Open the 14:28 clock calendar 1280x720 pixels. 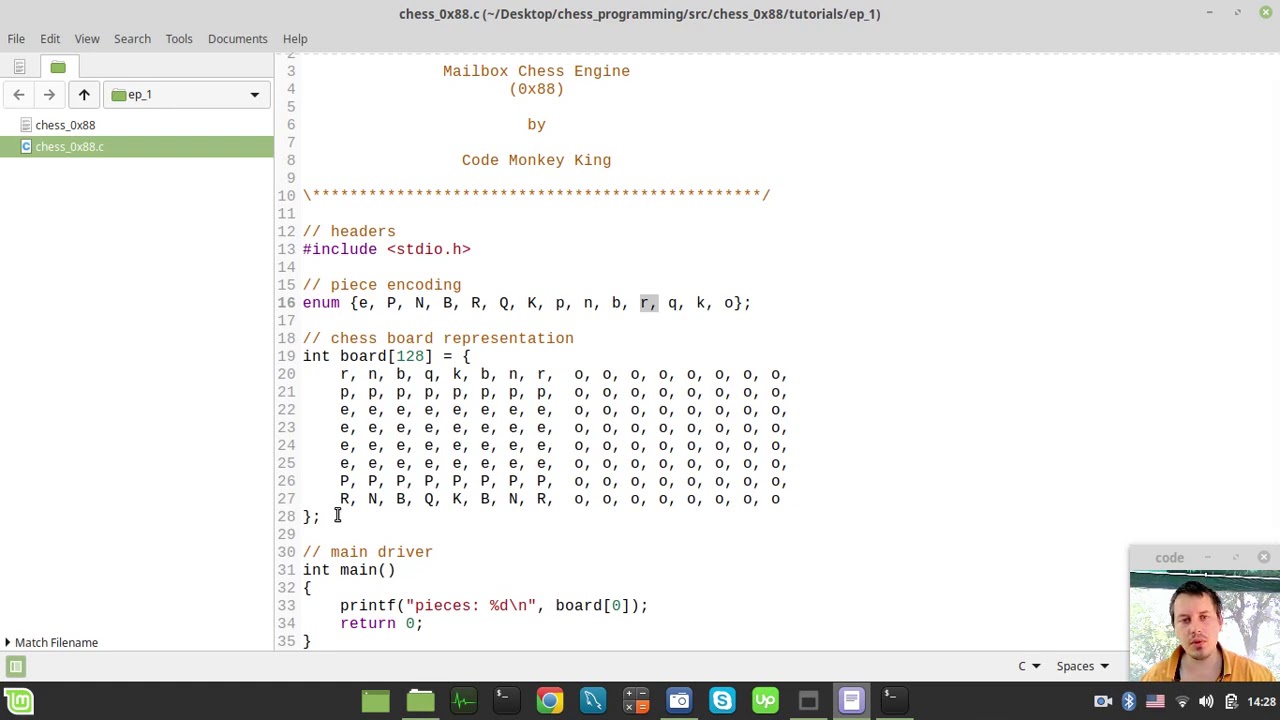pos(1262,702)
